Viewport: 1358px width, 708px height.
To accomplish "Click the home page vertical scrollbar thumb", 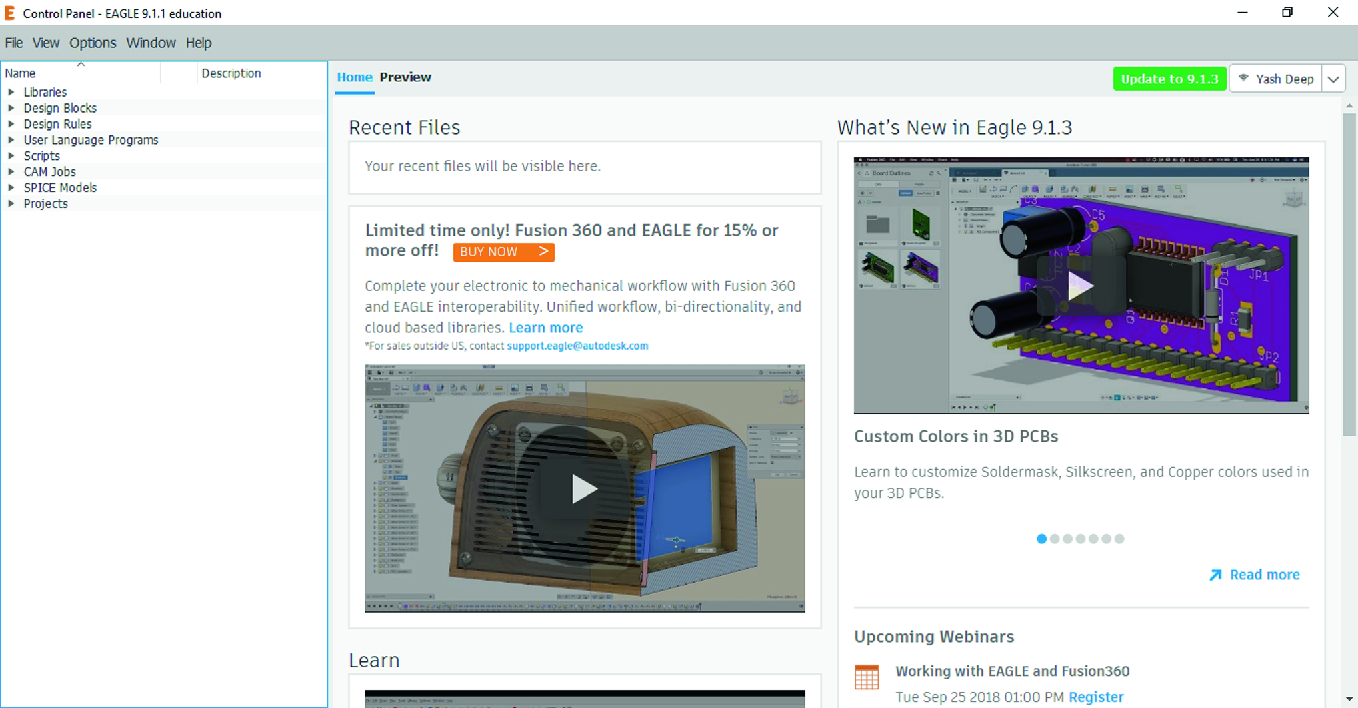I will (1349, 276).
